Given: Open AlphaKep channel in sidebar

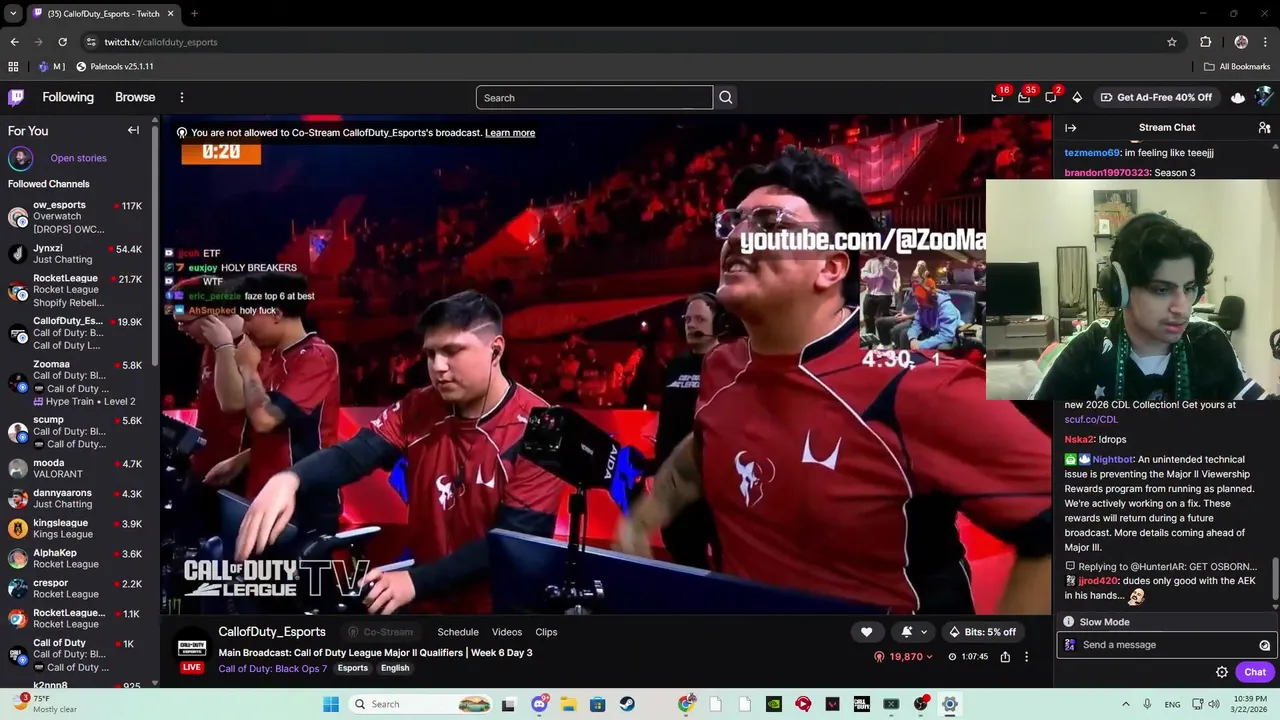Looking at the screenshot, I should [x=75, y=558].
